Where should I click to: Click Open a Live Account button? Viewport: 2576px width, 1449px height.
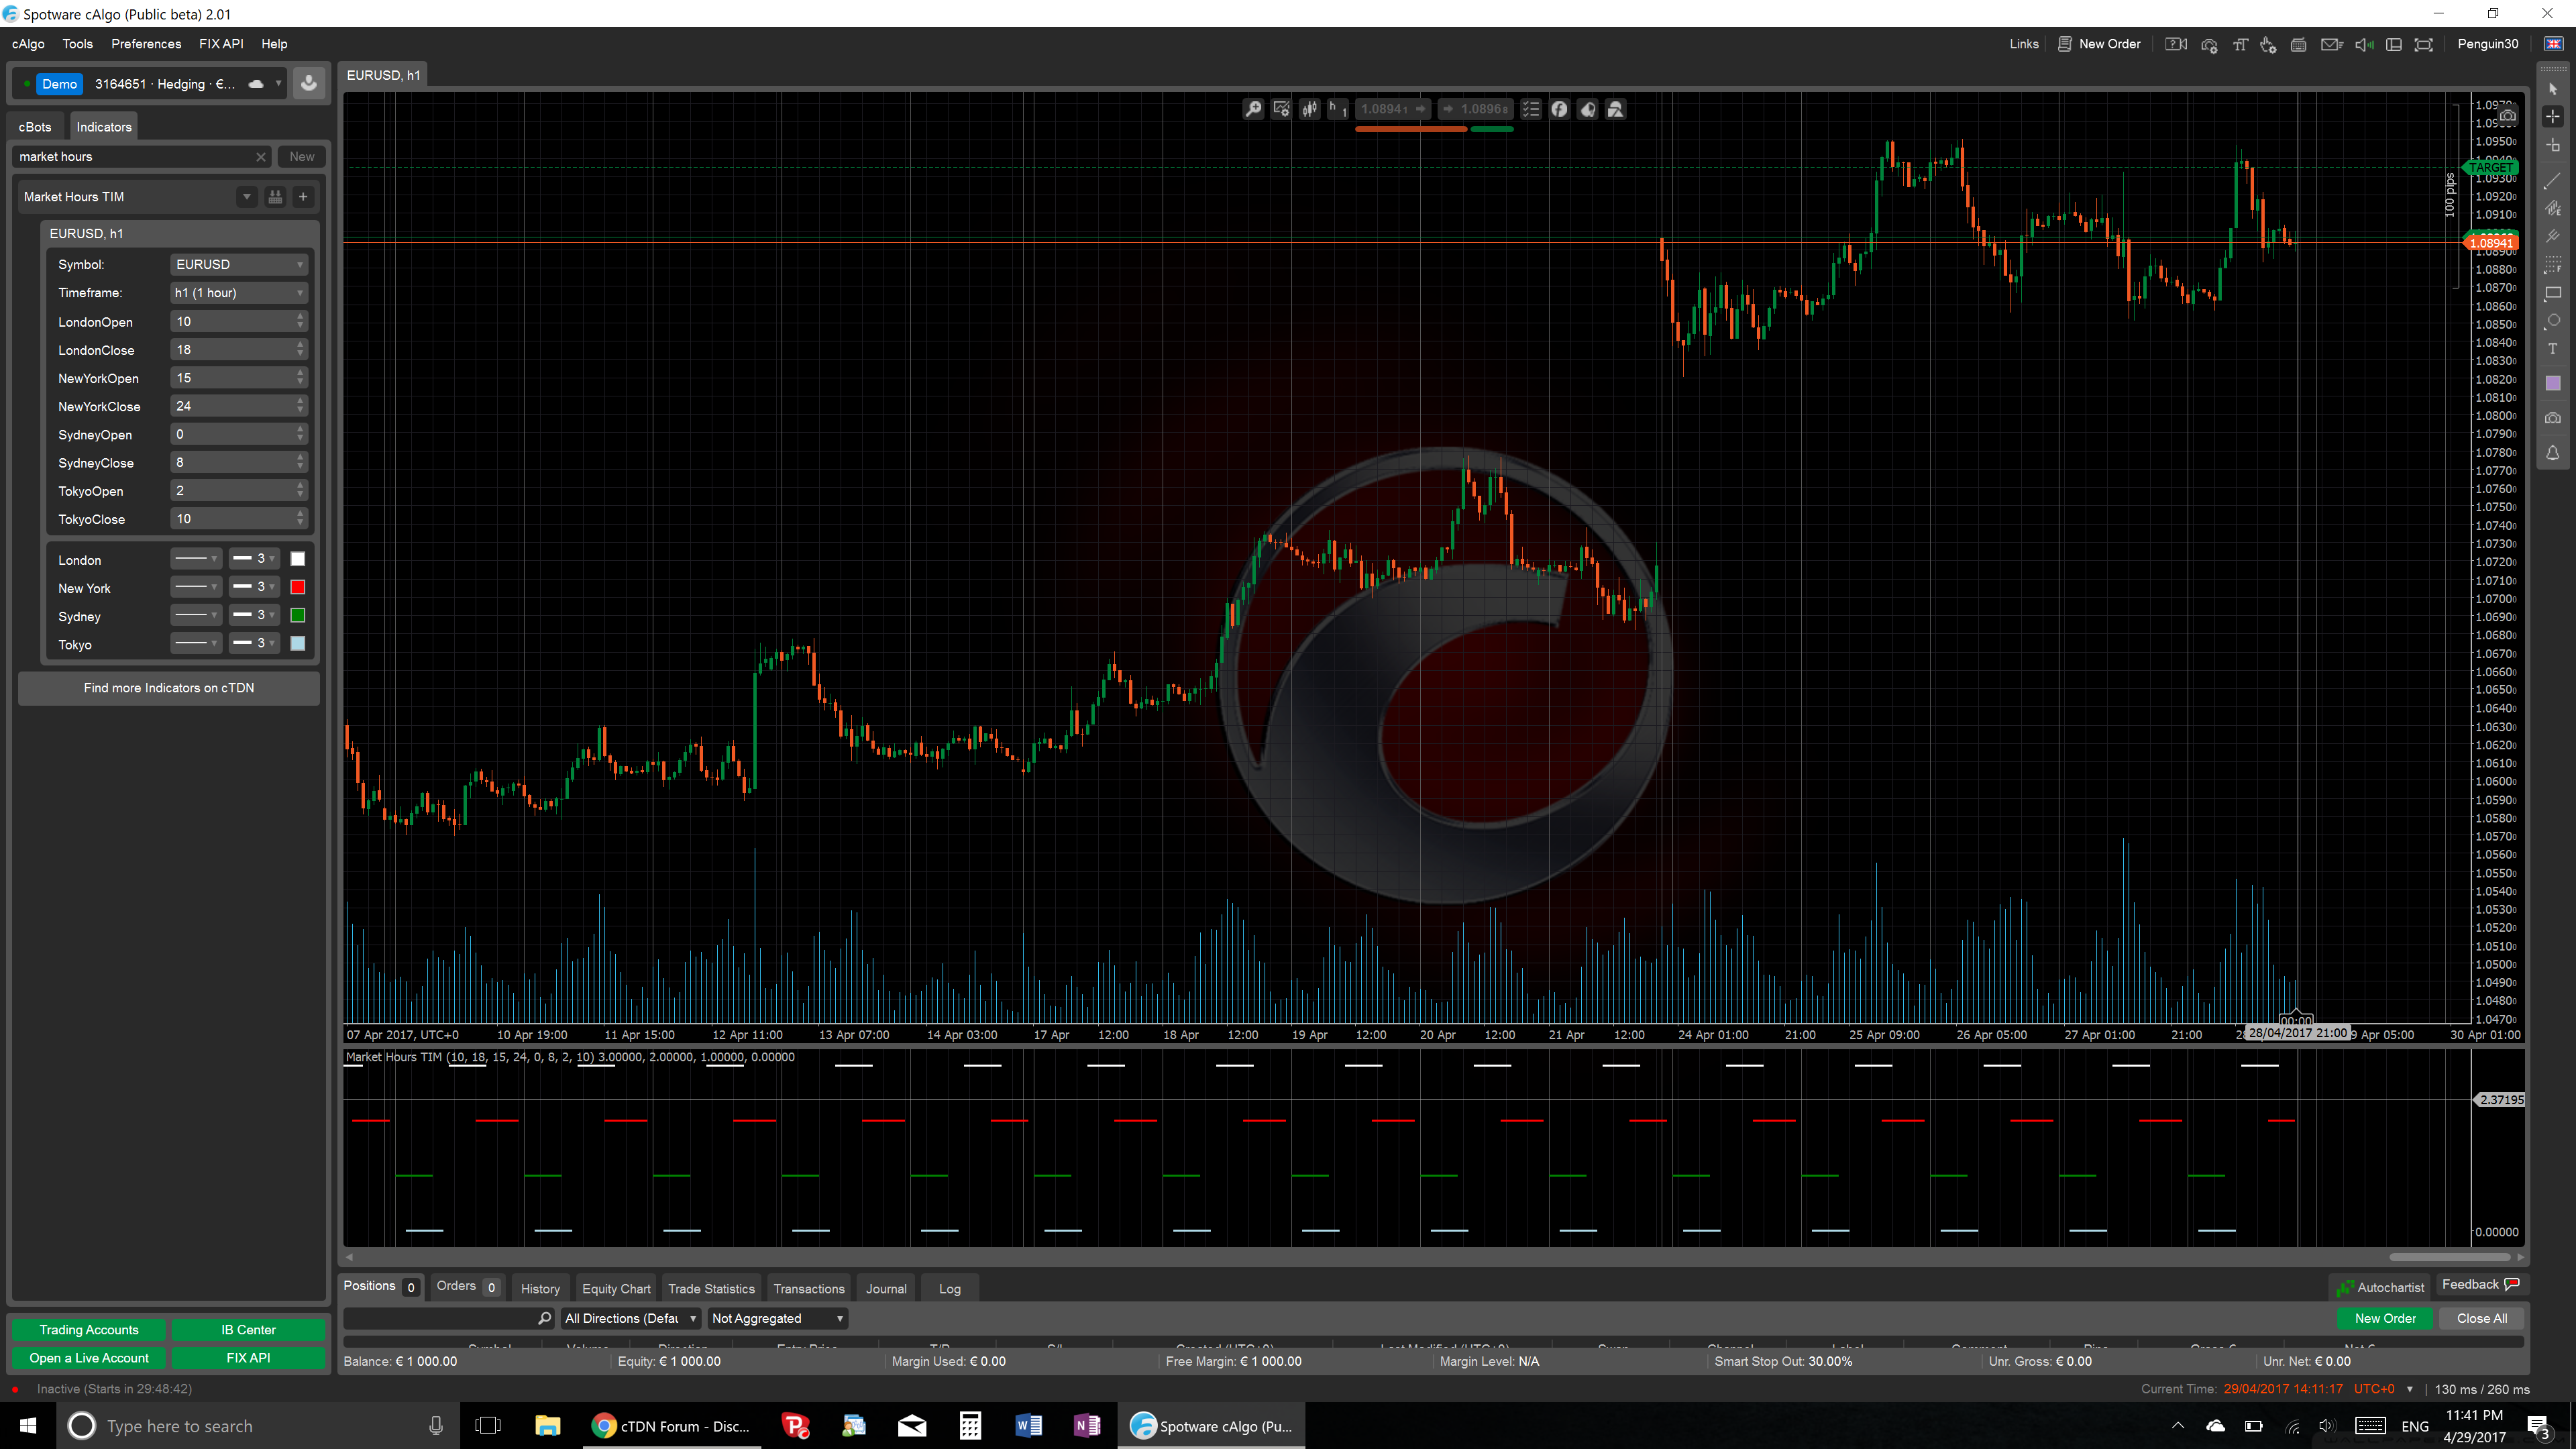coord(89,1358)
